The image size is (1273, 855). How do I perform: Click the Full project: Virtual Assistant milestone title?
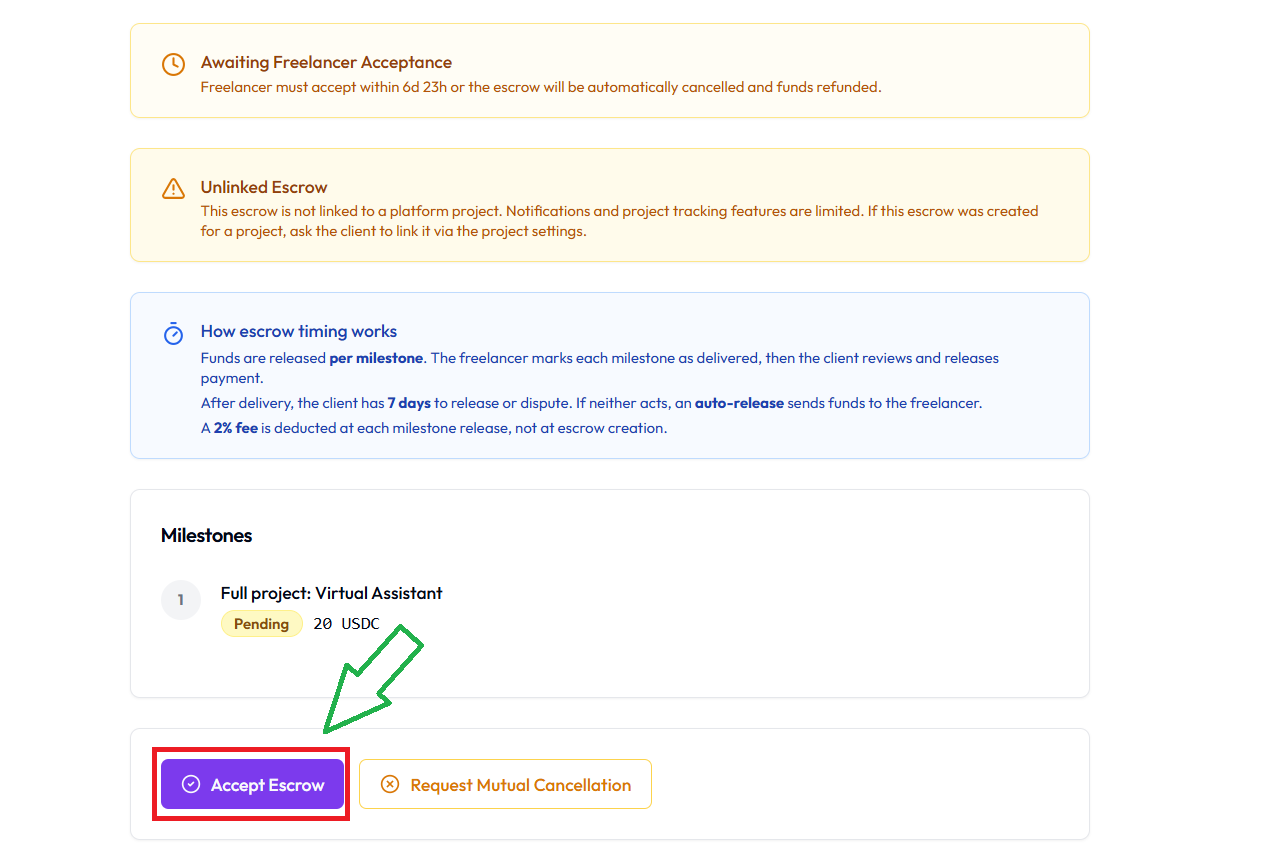(x=331, y=593)
